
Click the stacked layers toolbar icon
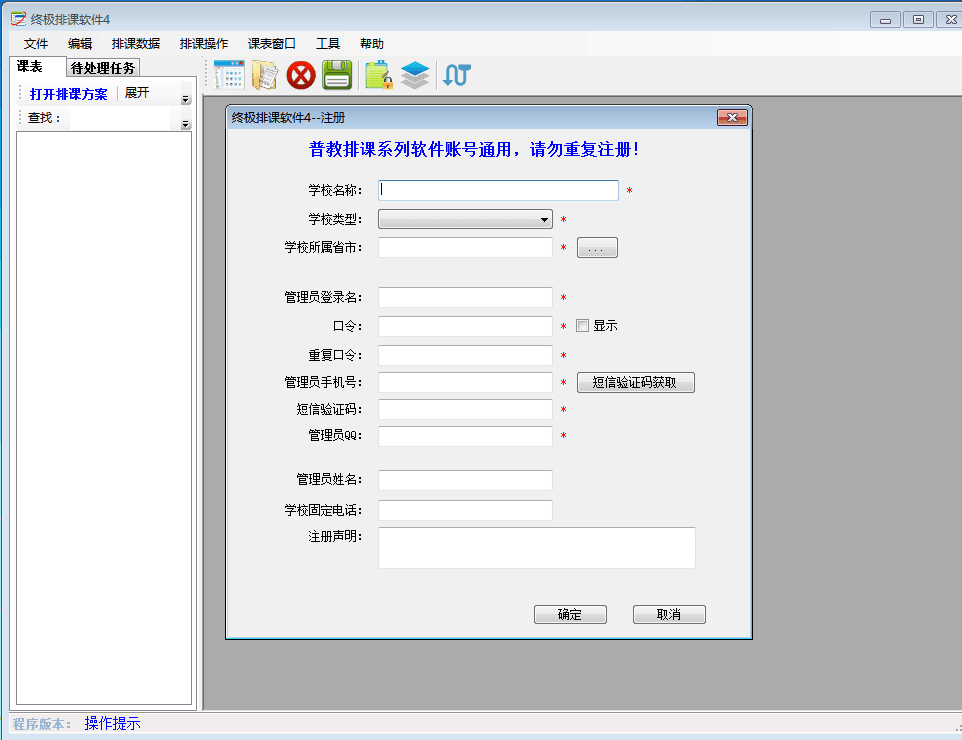414,75
